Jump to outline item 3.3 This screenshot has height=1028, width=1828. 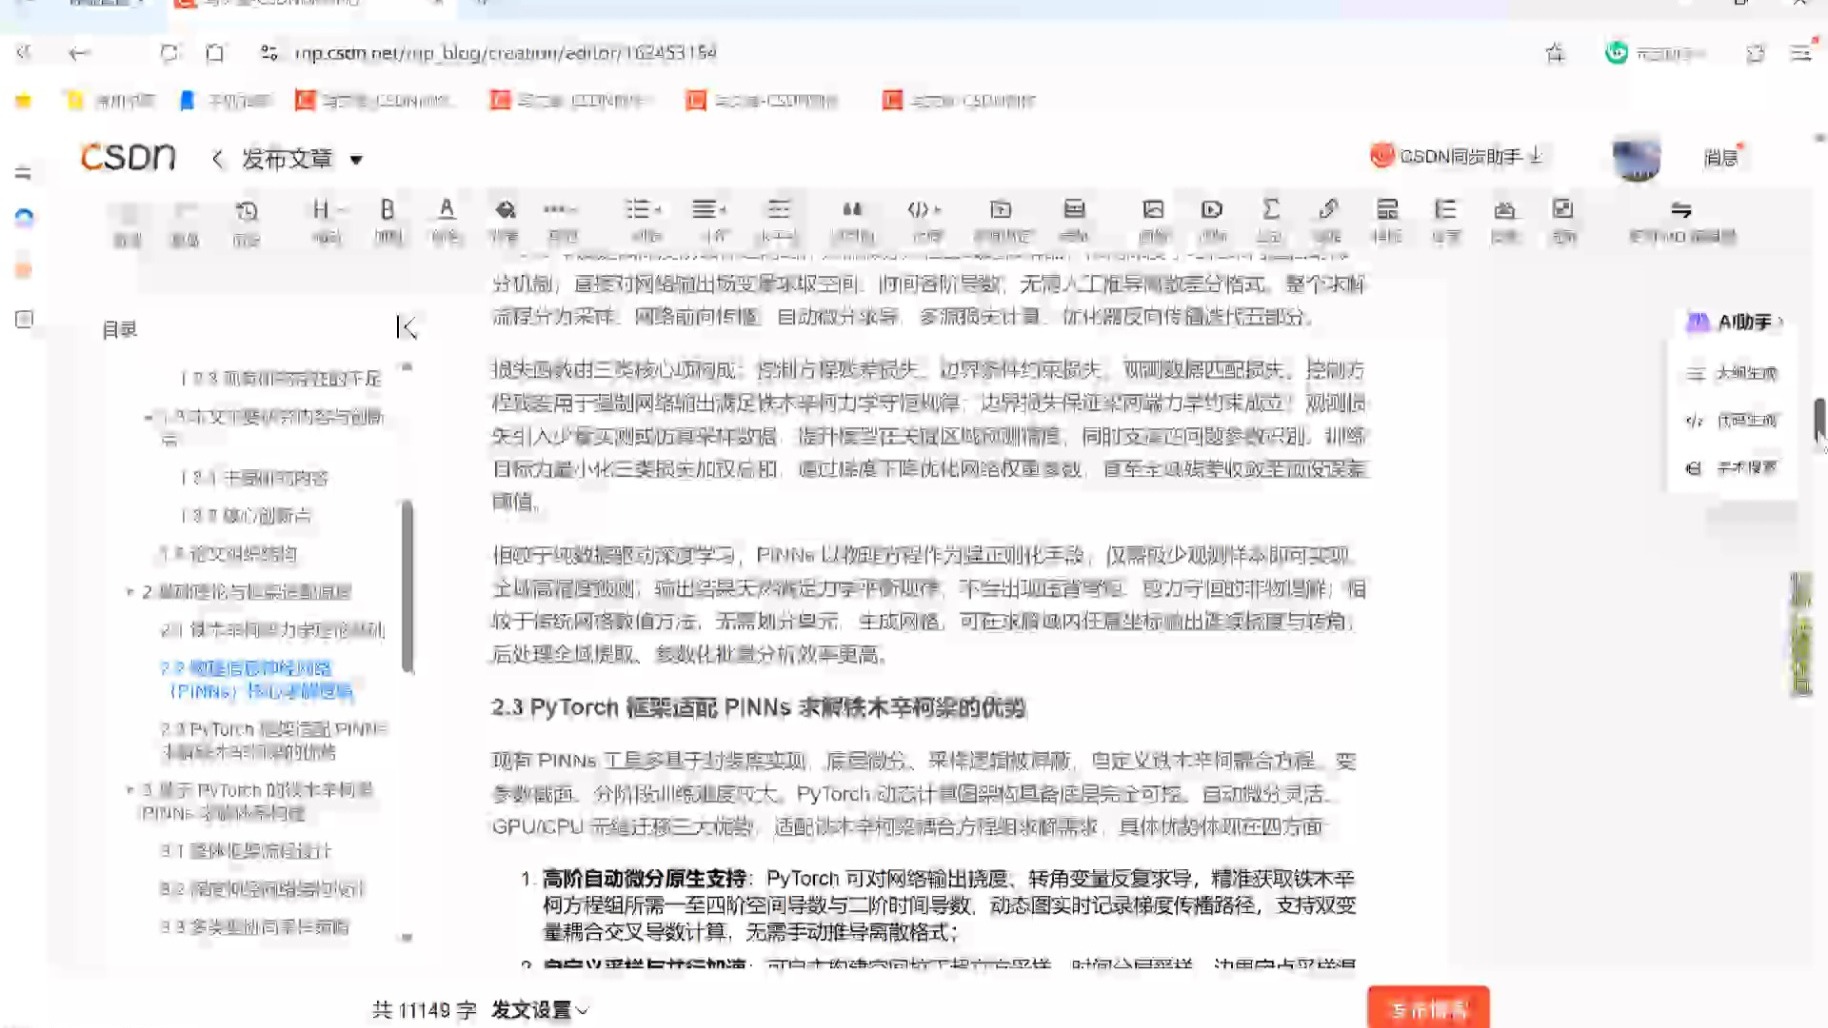pyautogui.click(x=254, y=927)
